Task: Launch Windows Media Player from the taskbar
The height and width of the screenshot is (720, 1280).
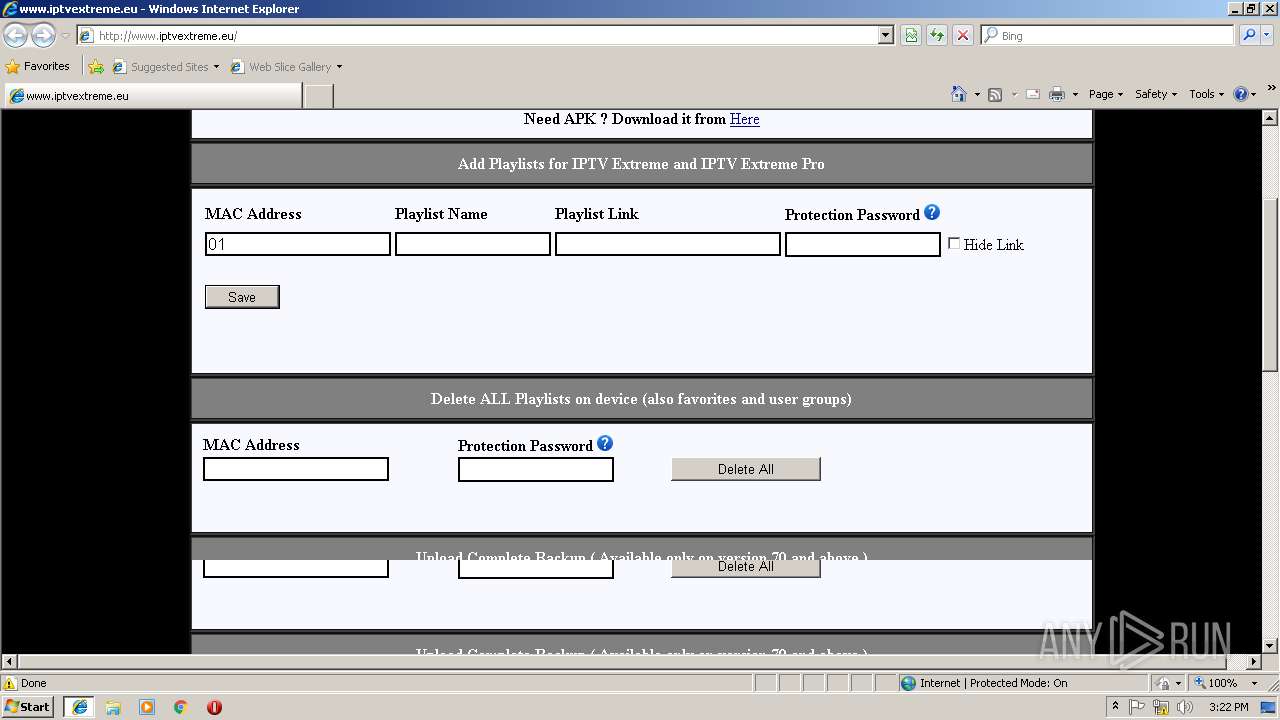Action: [x=147, y=707]
